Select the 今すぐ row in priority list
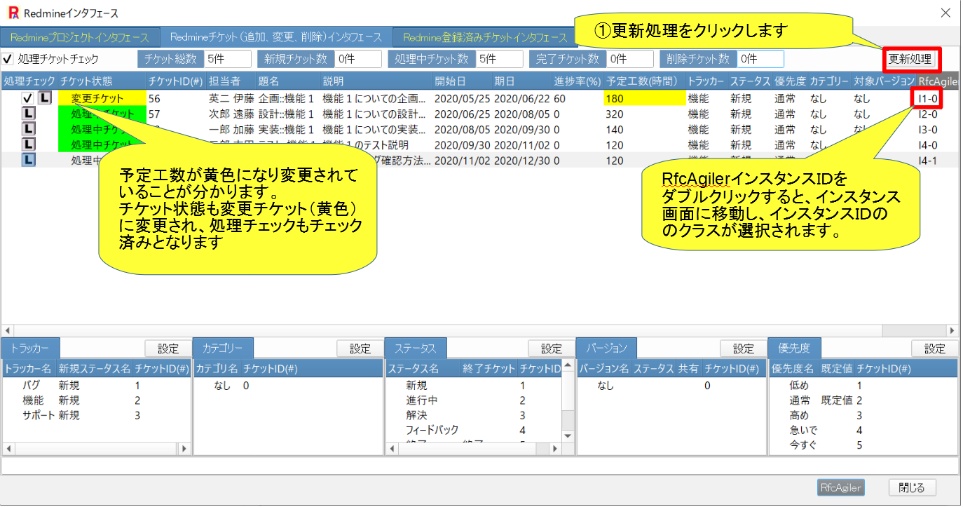The width and height of the screenshot is (963, 507). (864, 444)
